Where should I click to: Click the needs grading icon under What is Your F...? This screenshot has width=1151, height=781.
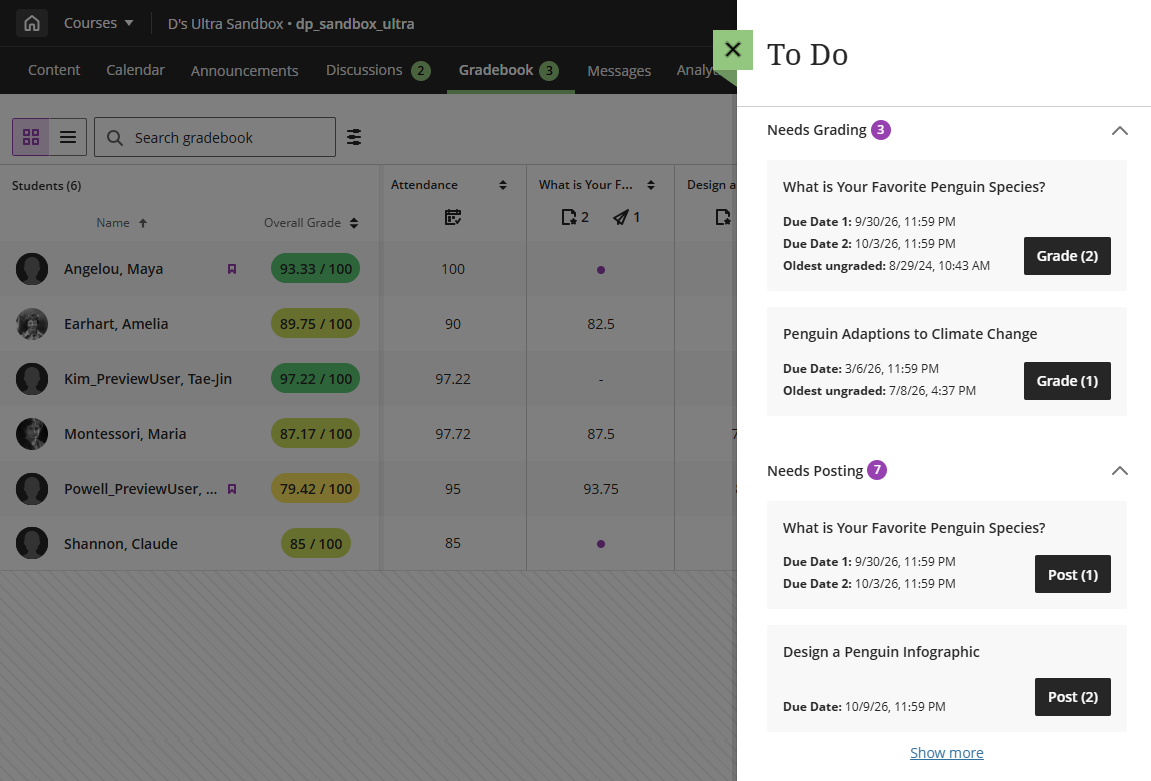[x=568, y=217]
